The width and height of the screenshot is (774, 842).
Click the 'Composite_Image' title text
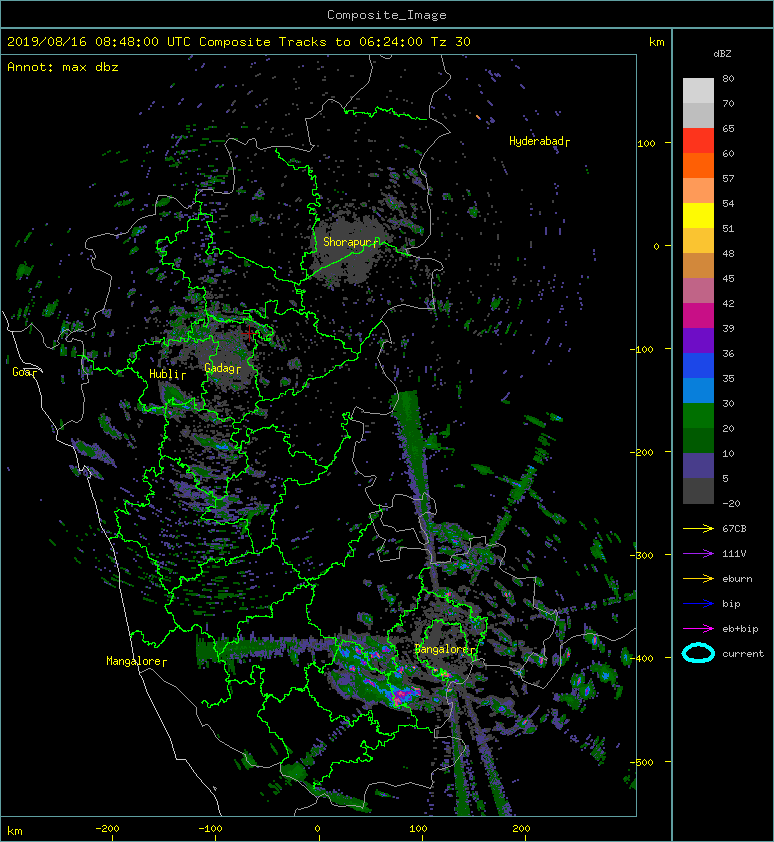[387, 15]
